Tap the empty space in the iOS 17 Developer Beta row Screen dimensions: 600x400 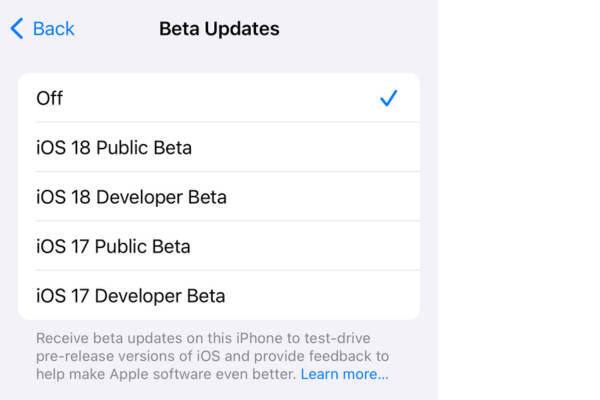320,296
